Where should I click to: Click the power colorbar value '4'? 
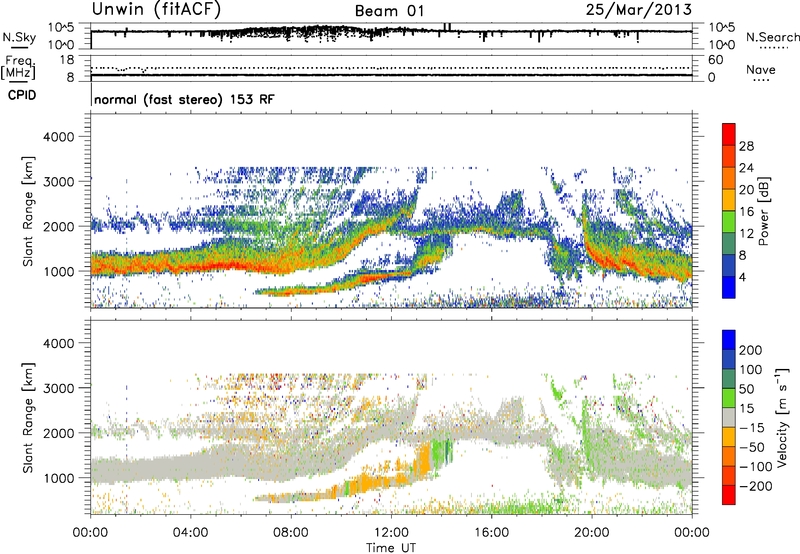click(x=742, y=277)
